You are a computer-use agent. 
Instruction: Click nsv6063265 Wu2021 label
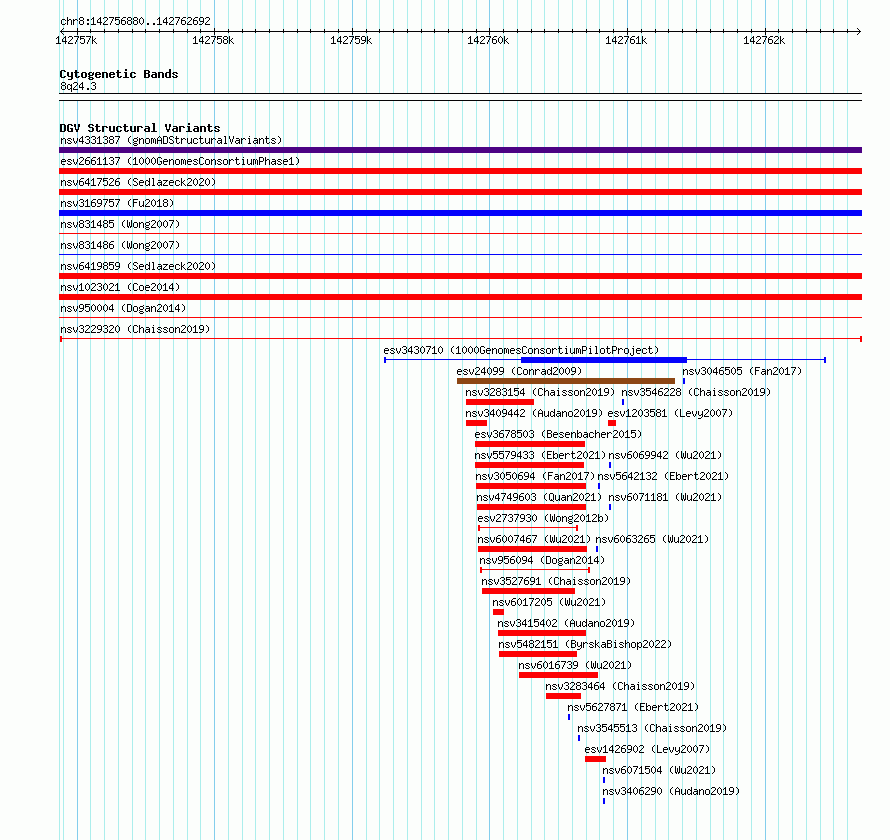pyautogui.click(x=652, y=539)
